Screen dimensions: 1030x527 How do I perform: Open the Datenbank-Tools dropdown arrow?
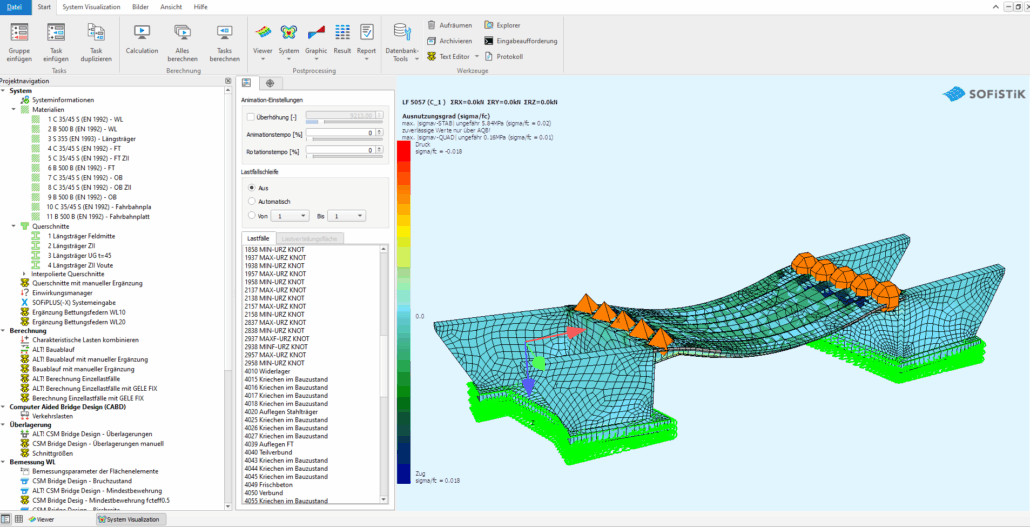click(x=416, y=58)
